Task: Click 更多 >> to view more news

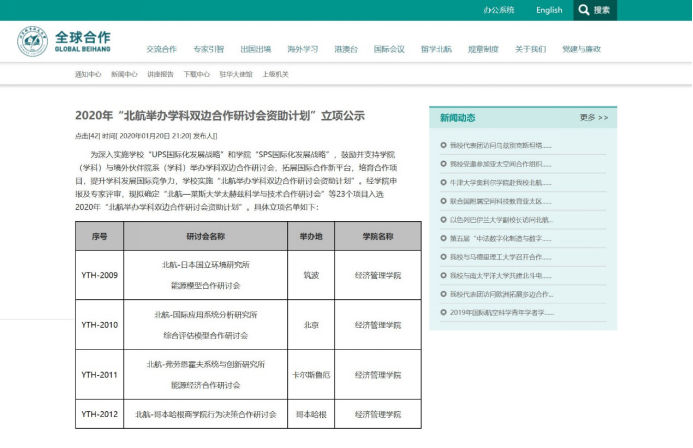Action: tap(593, 118)
